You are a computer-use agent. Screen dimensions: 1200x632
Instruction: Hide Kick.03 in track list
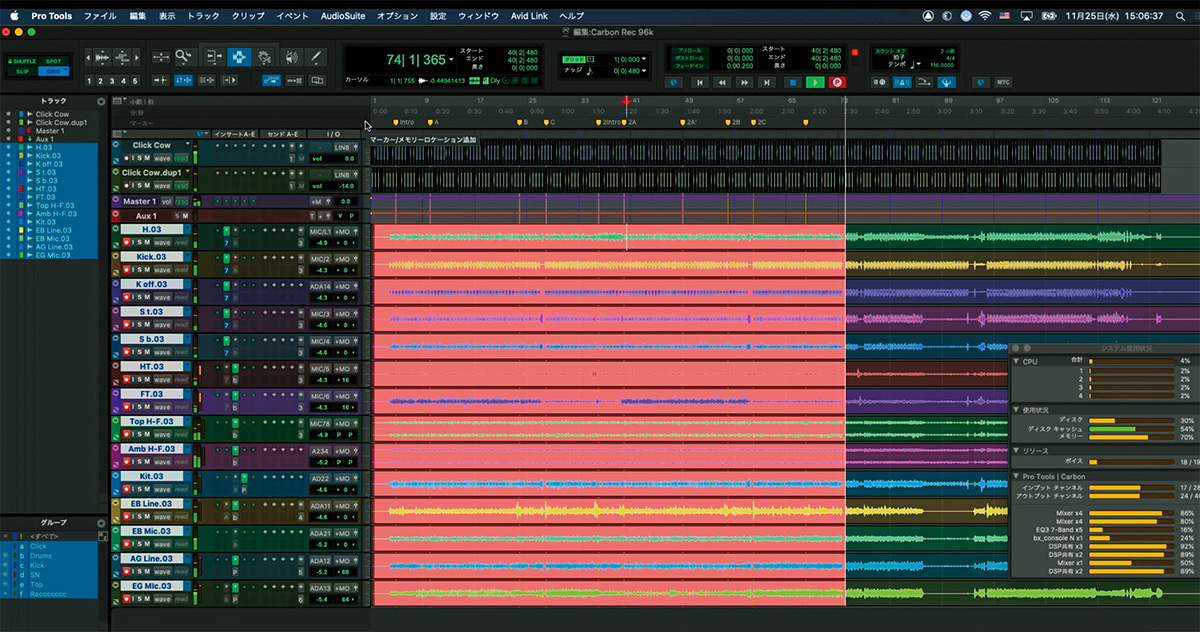coord(8,156)
